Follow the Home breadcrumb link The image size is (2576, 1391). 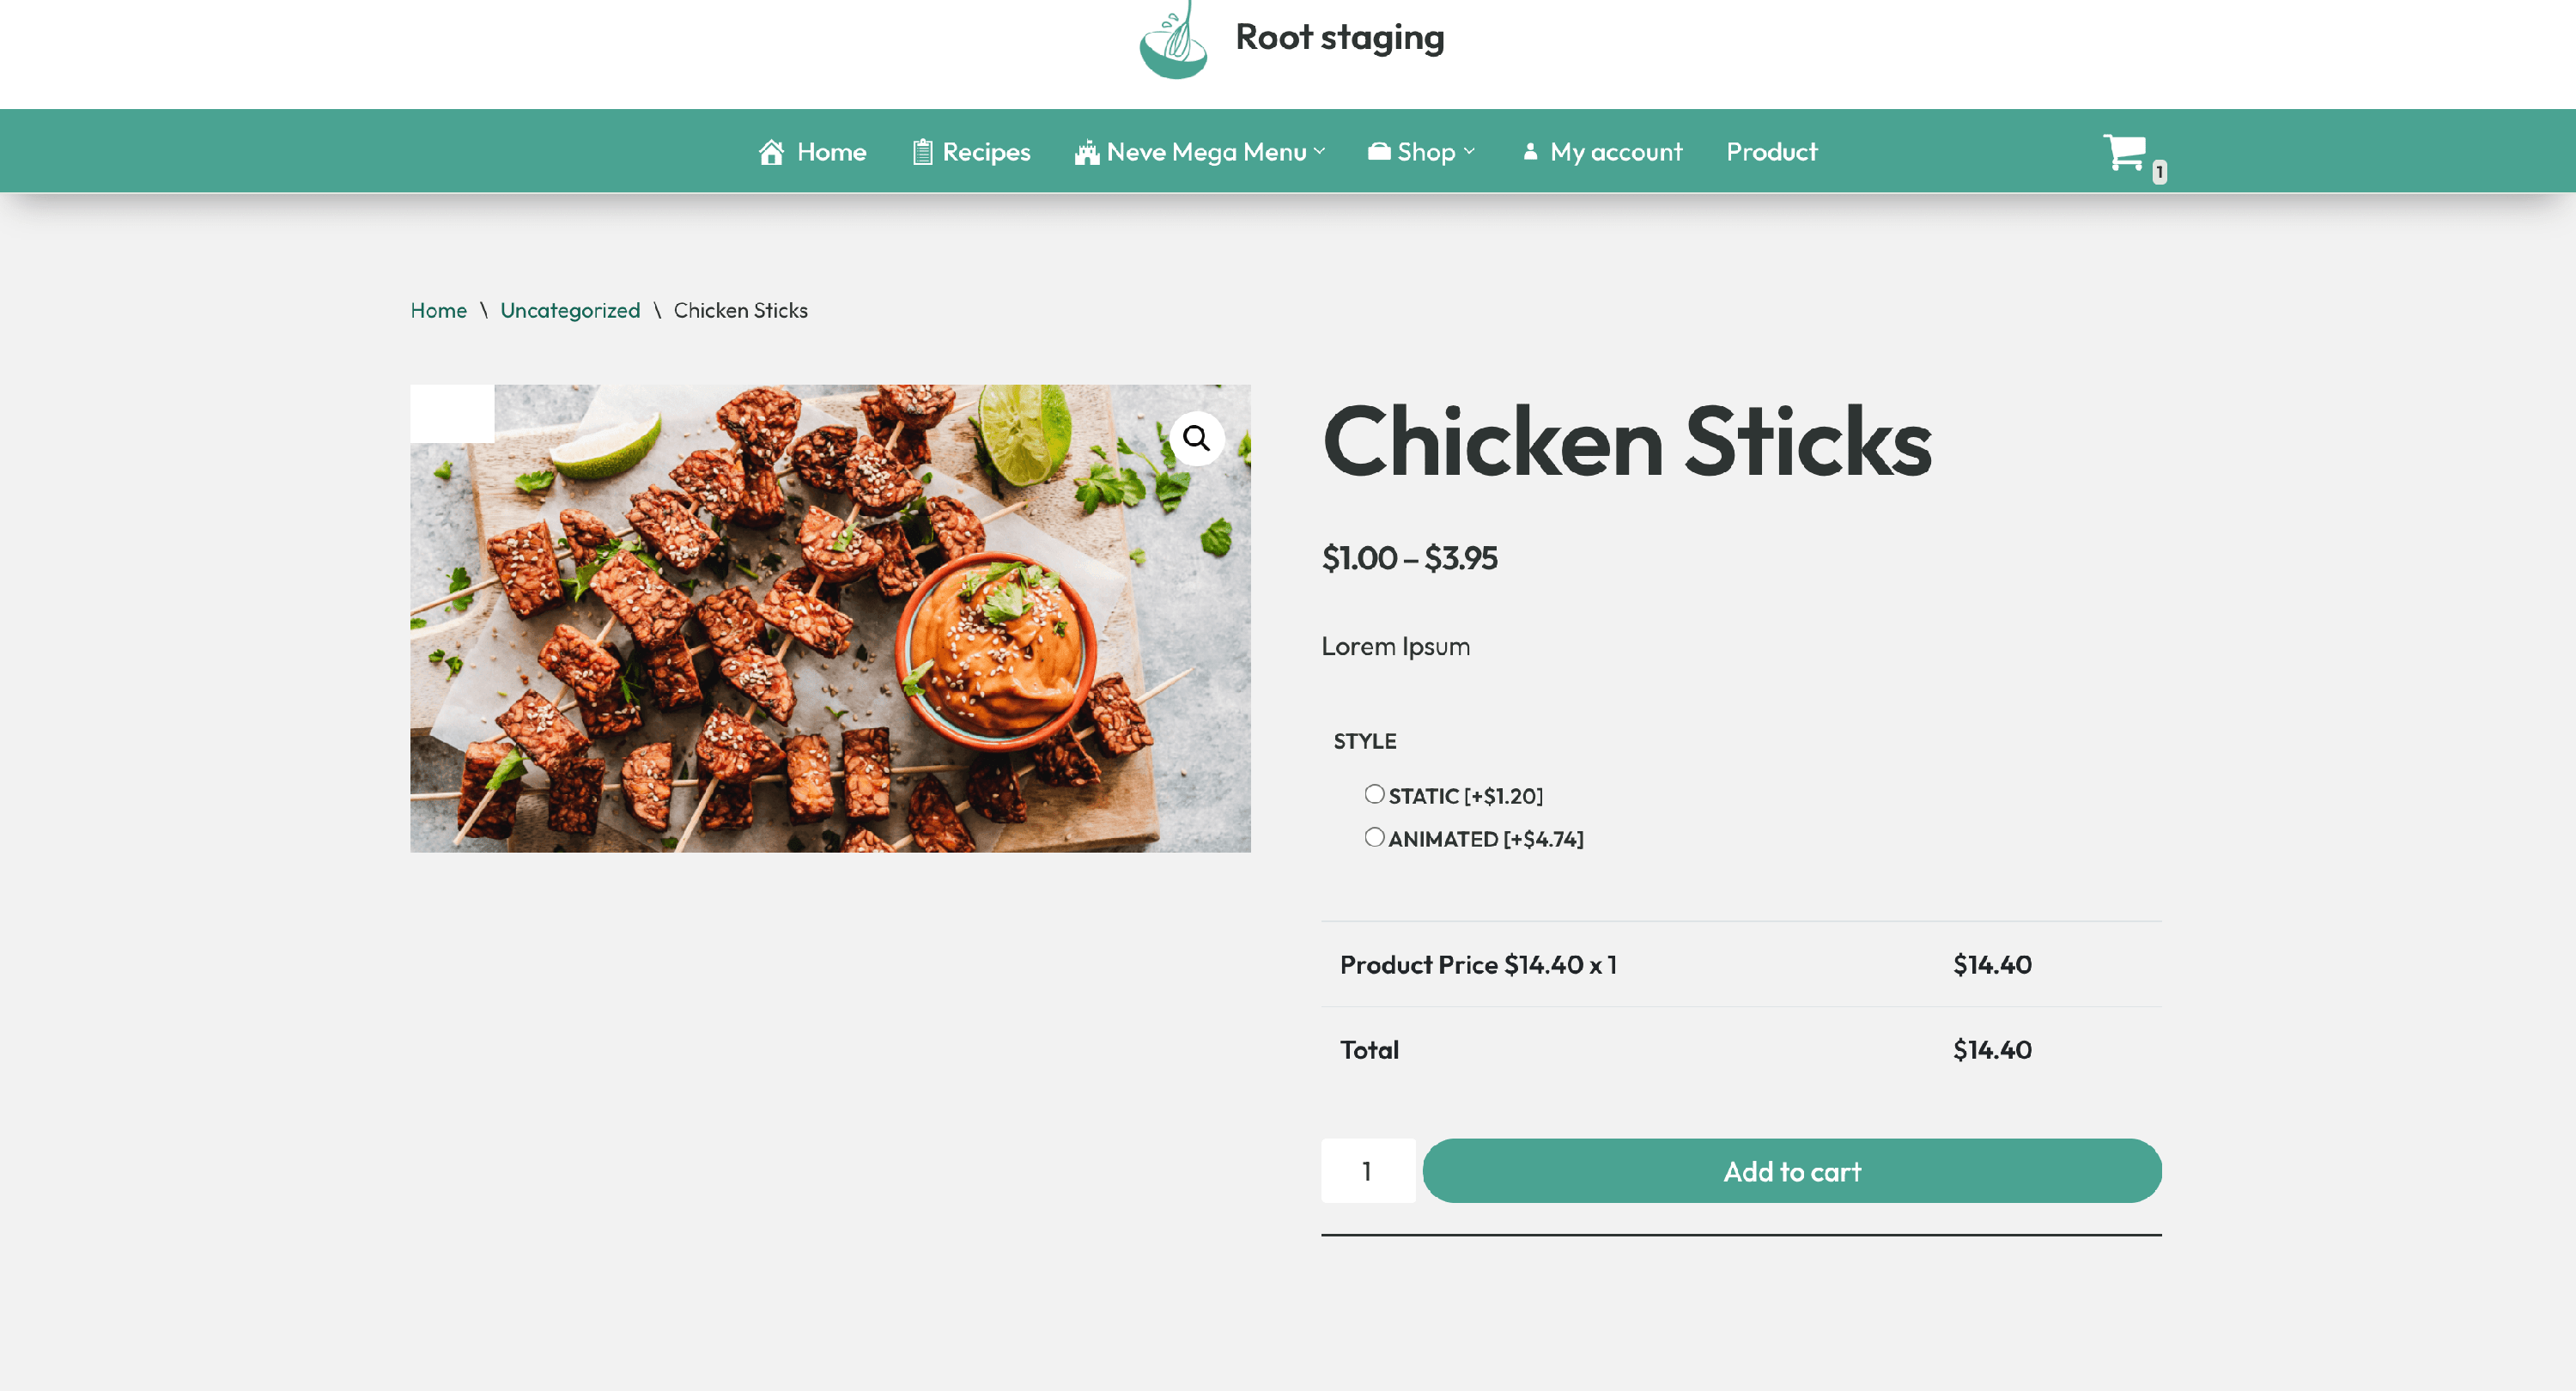coord(438,310)
